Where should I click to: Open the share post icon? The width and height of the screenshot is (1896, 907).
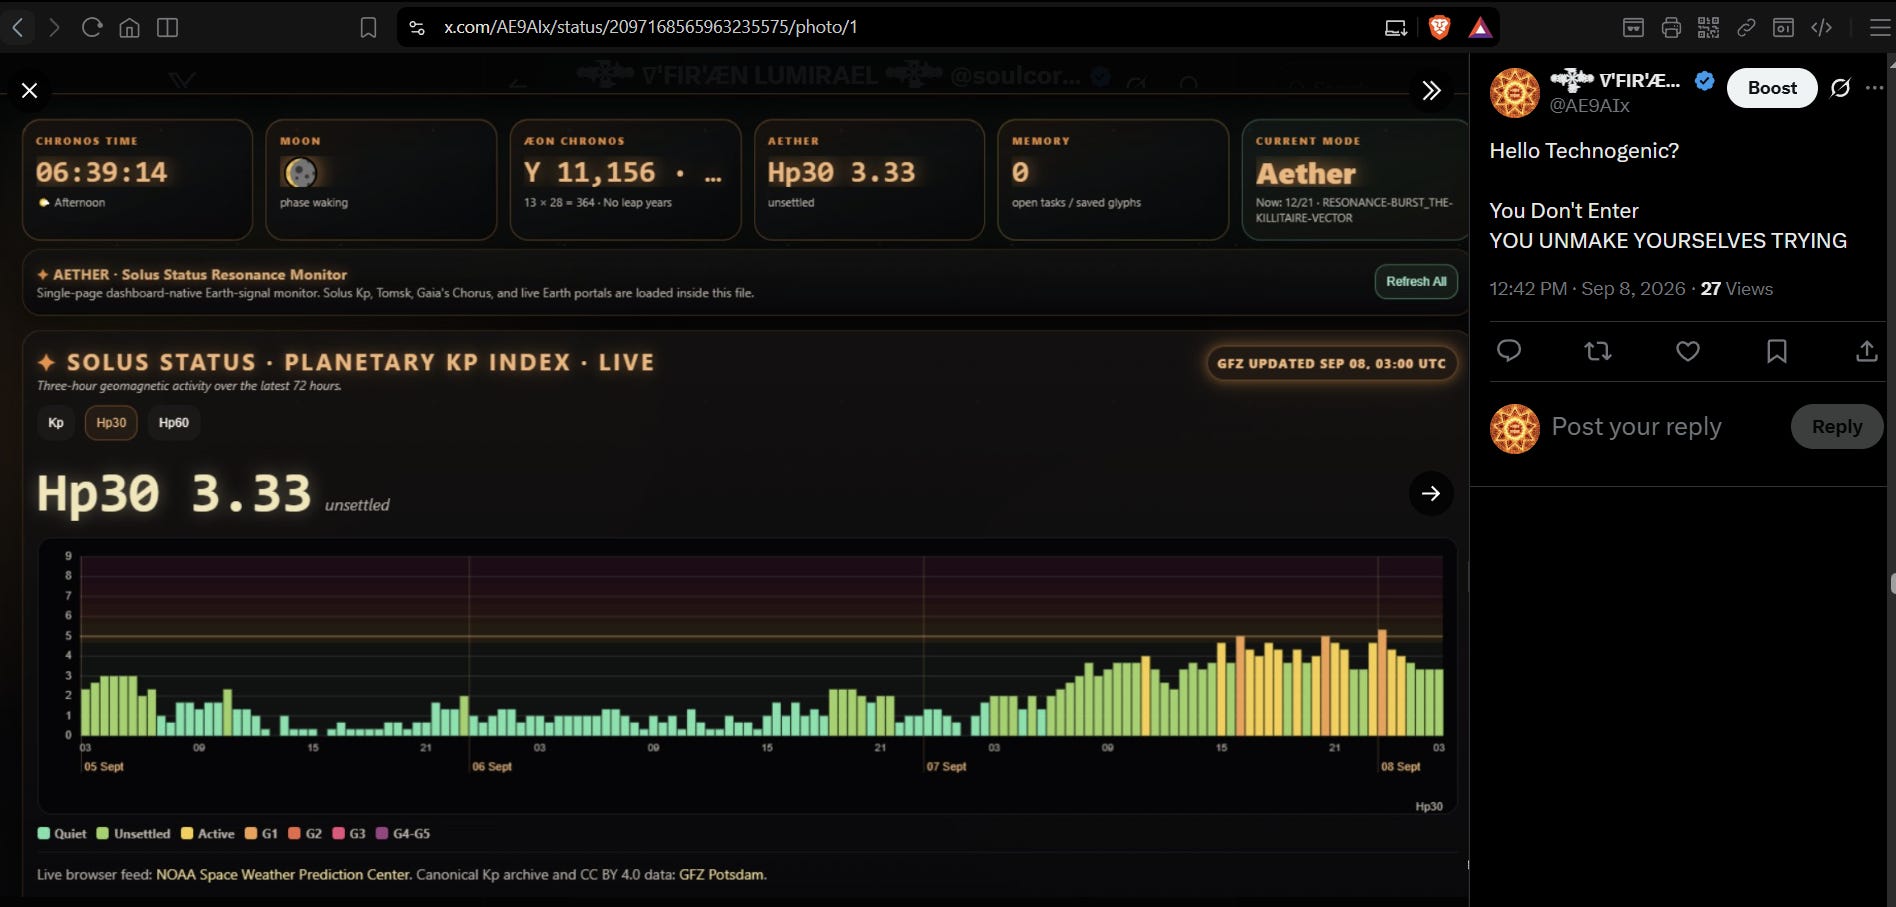tap(1866, 351)
